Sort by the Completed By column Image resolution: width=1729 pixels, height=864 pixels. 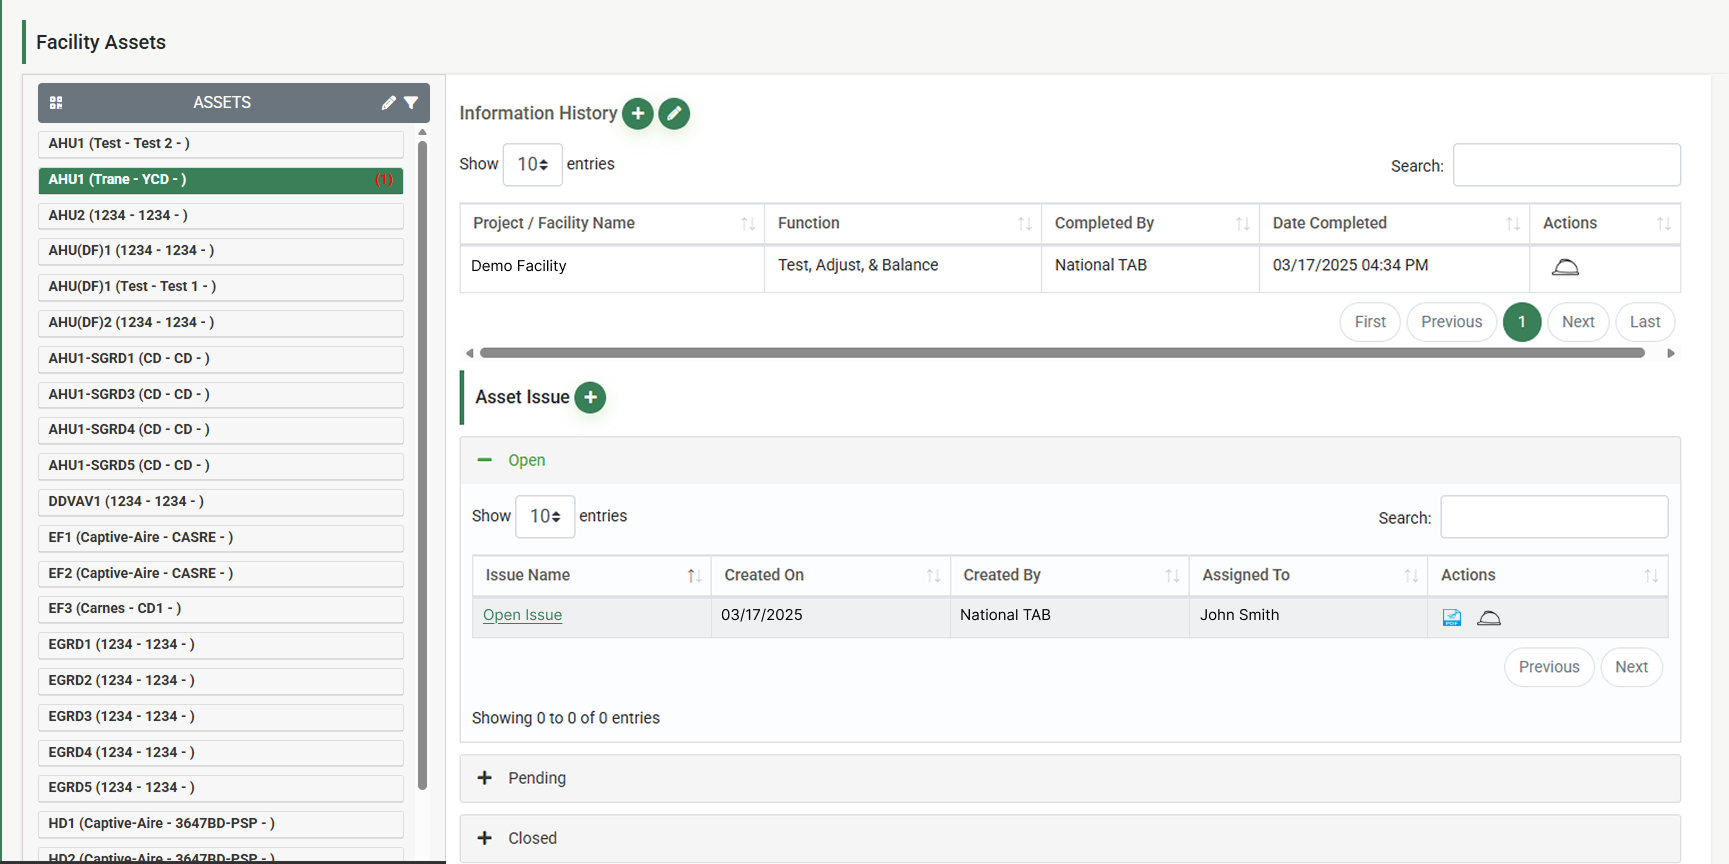click(x=1150, y=223)
